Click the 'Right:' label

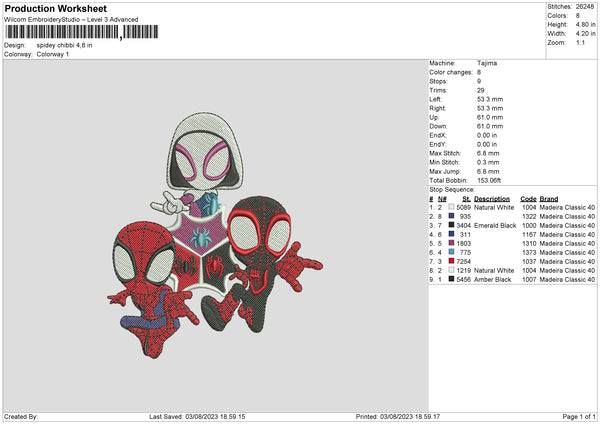point(437,108)
